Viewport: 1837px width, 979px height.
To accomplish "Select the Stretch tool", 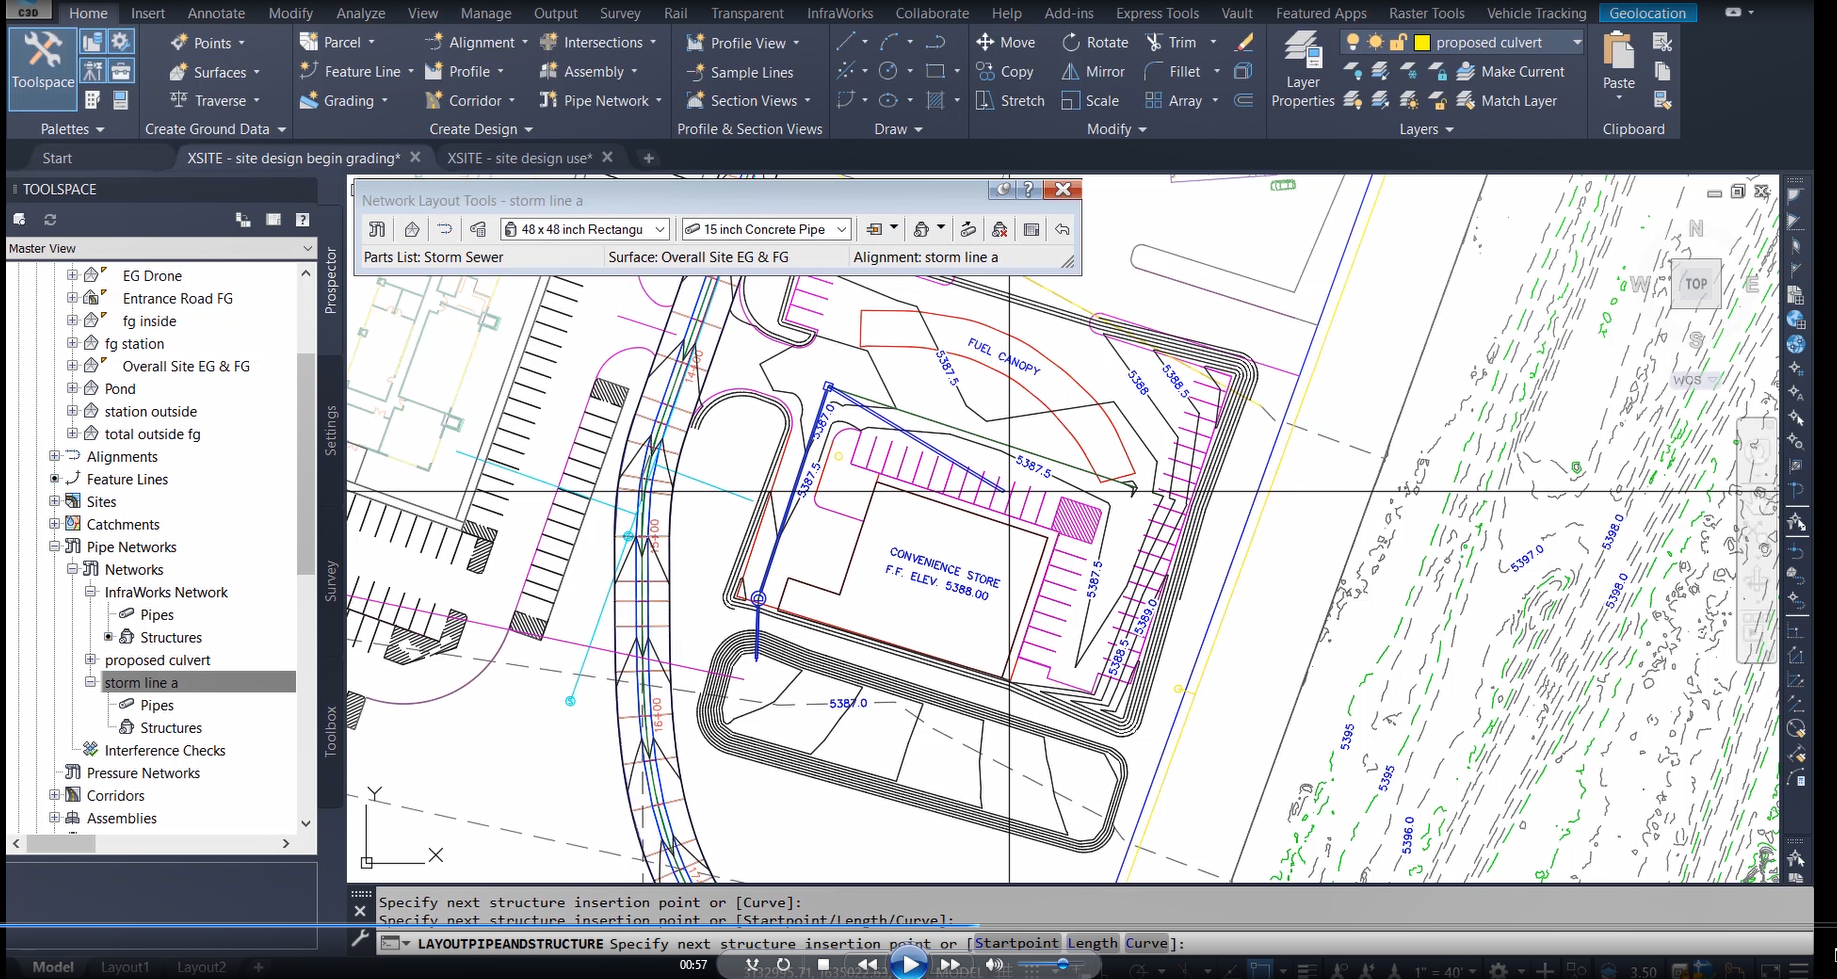I will click(x=1010, y=100).
